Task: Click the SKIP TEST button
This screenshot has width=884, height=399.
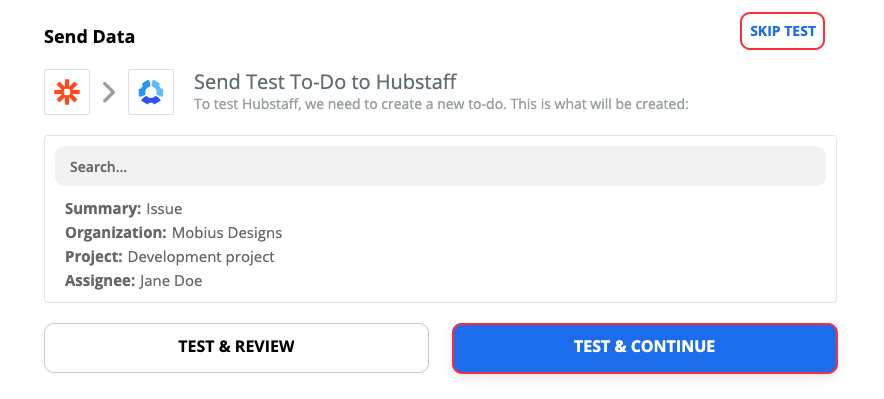Action: pos(783,31)
